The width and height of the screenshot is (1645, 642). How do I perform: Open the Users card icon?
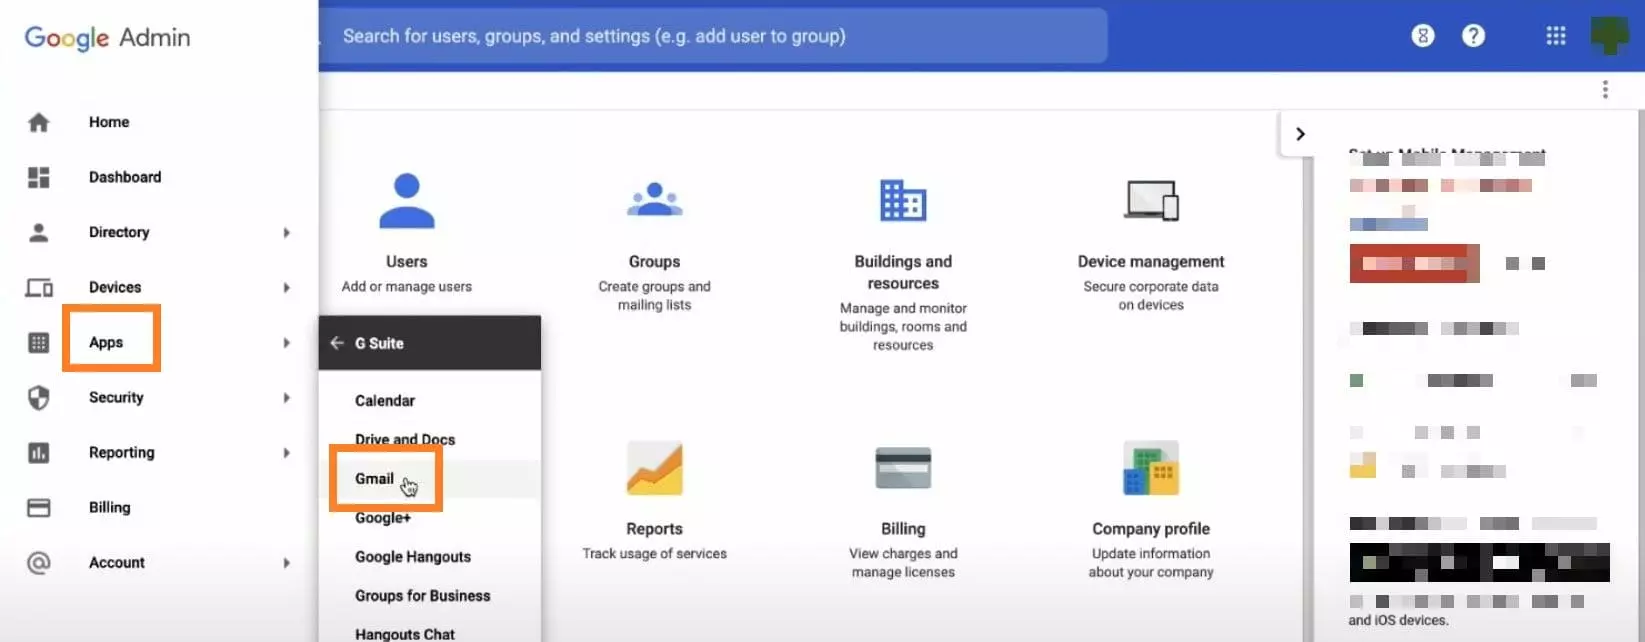[x=406, y=201]
